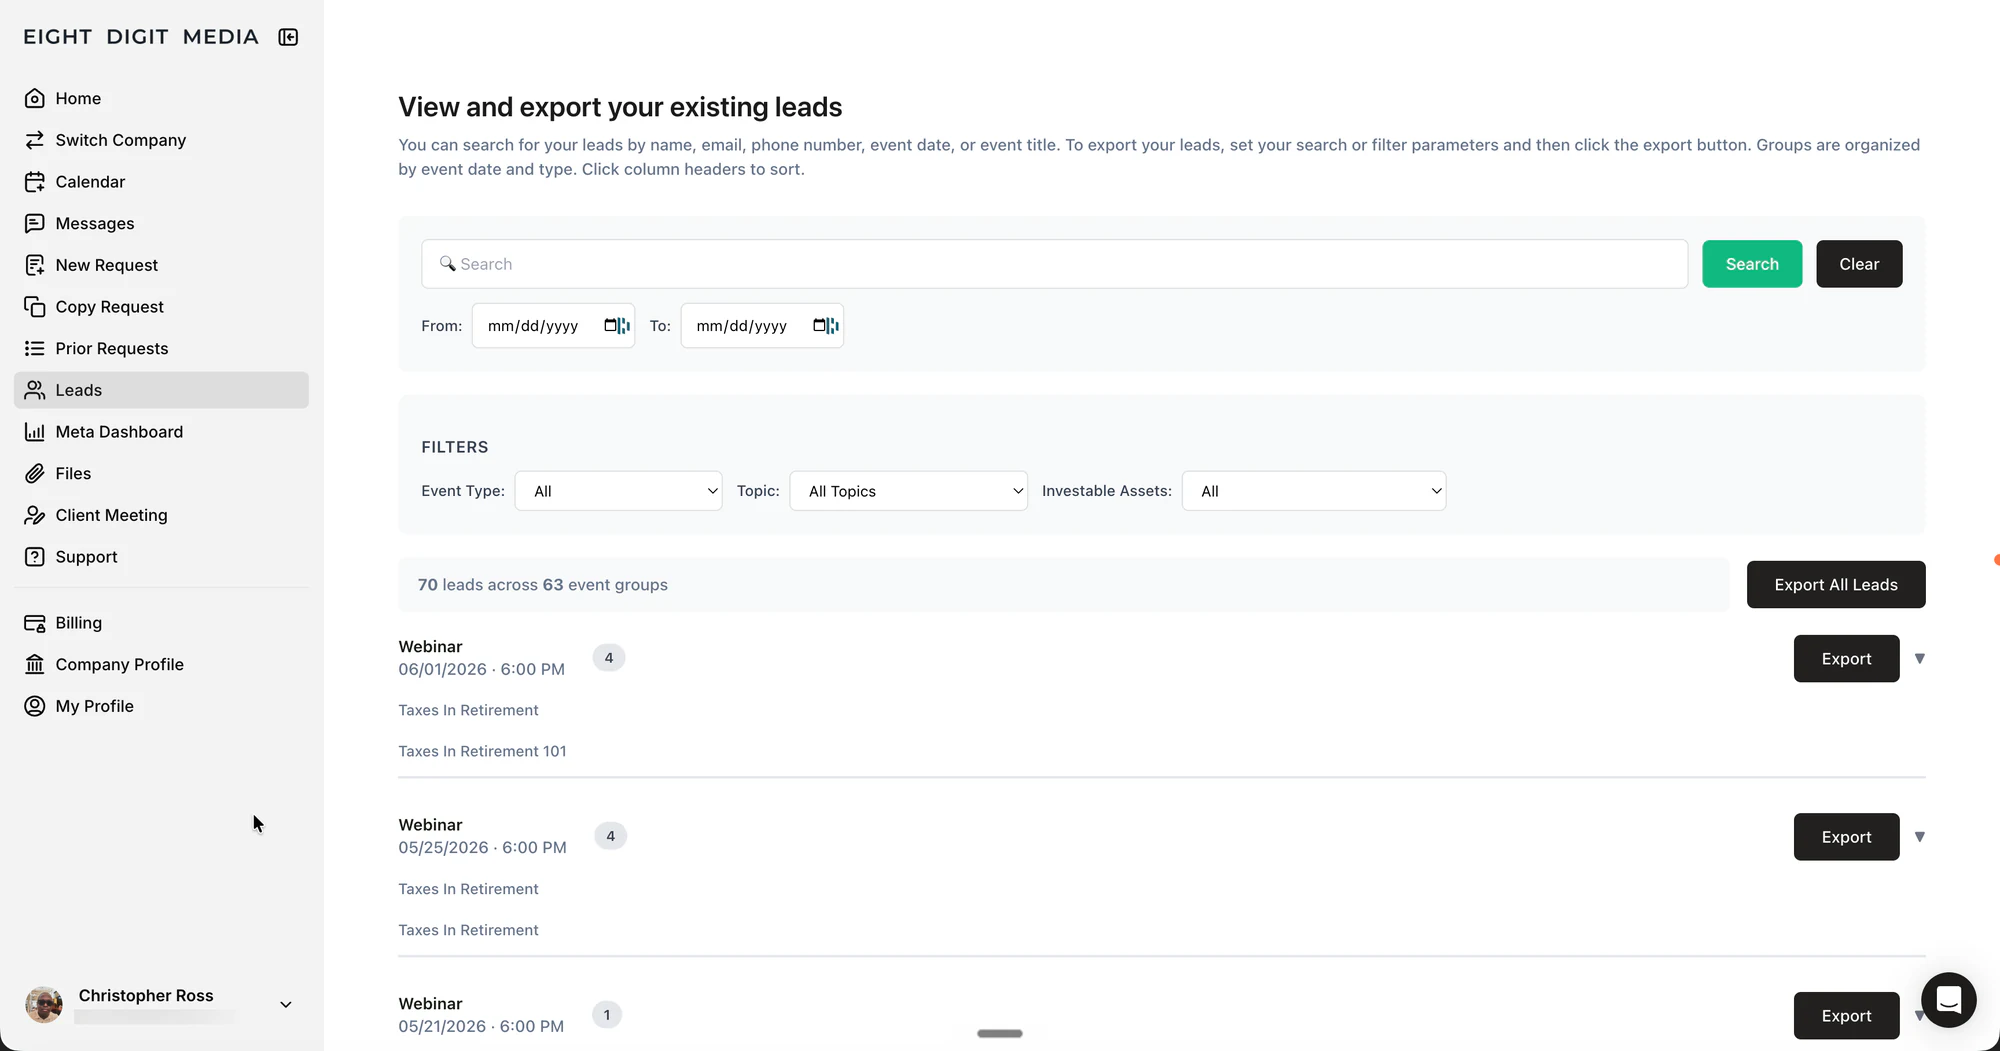Click the Support question mark icon
Image resolution: width=2000 pixels, height=1051 pixels.
click(35, 557)
